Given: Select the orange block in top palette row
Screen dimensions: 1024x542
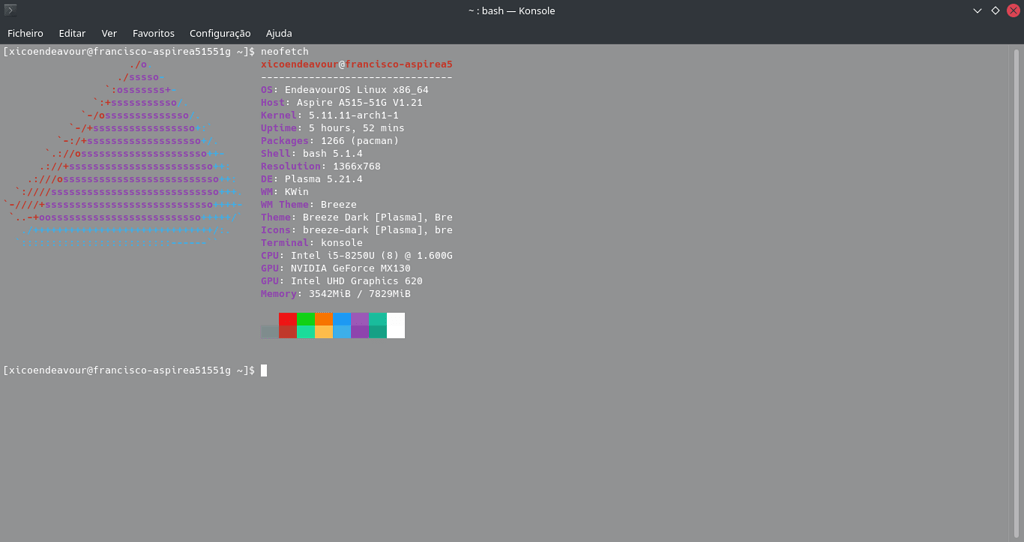Looking at the screenshot, I should pos(324,319).
